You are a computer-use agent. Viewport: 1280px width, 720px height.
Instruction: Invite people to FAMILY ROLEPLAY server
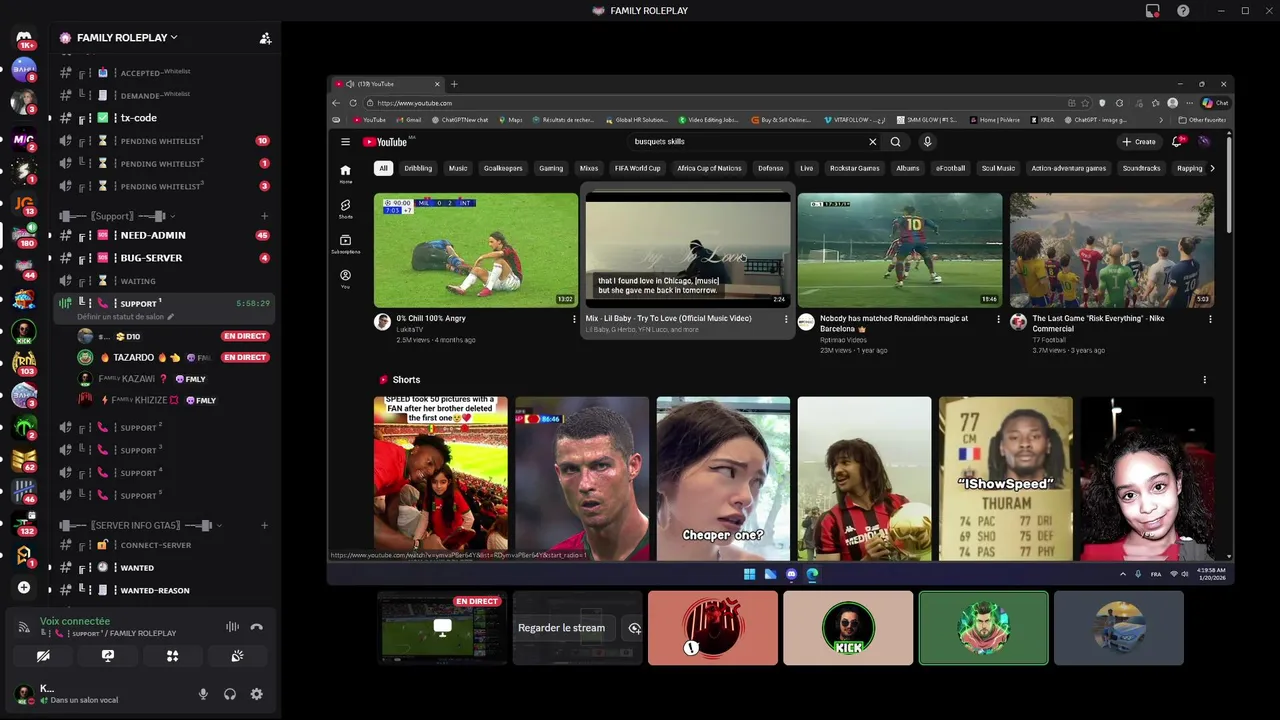coord(265,38)
